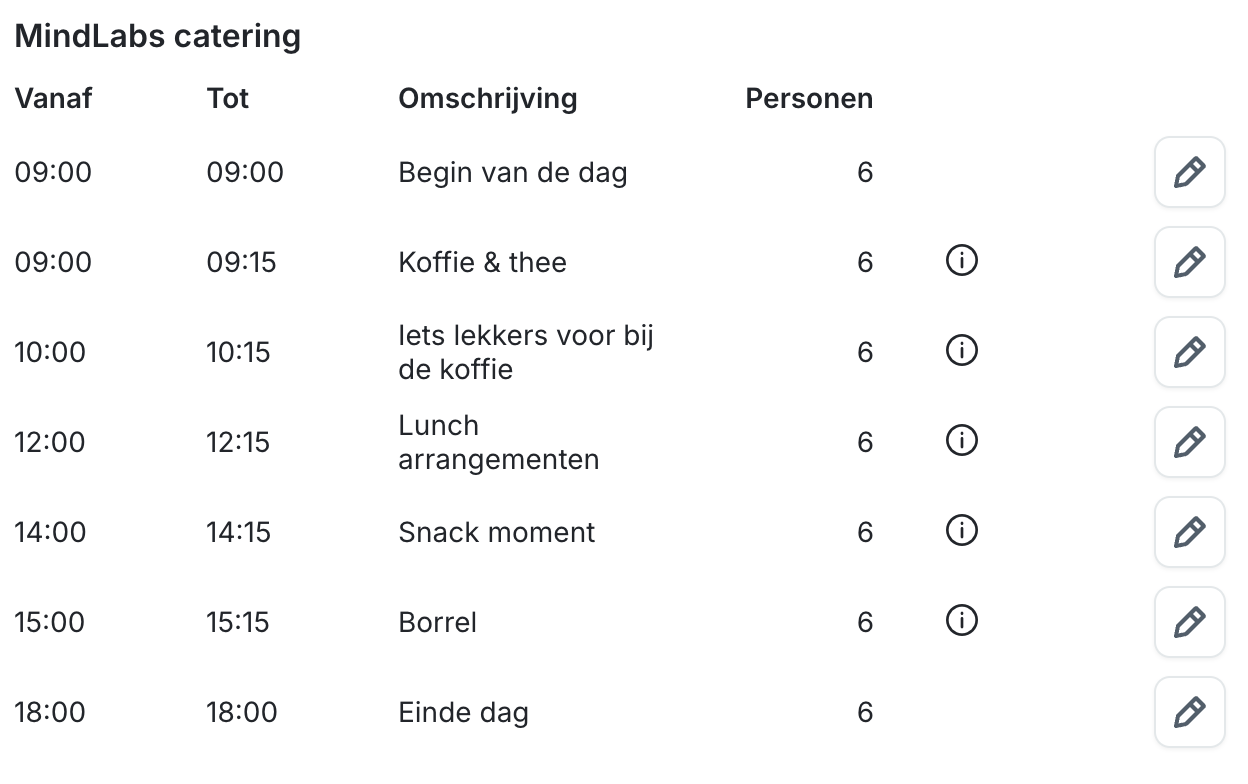Viewport: 1248px width, 784px height.
Task: Click the Personen column header
Action: pos(809,99)
